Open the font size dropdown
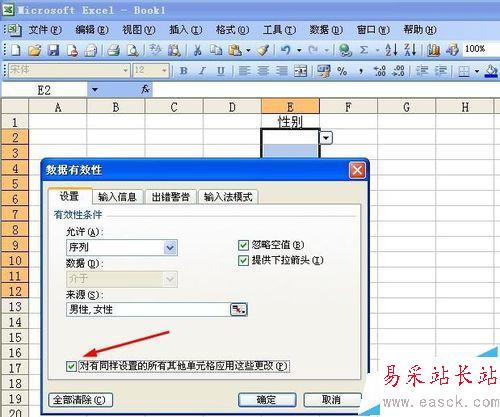The height and width of the screenshot is (417, 500). click(x=164, y=71)
